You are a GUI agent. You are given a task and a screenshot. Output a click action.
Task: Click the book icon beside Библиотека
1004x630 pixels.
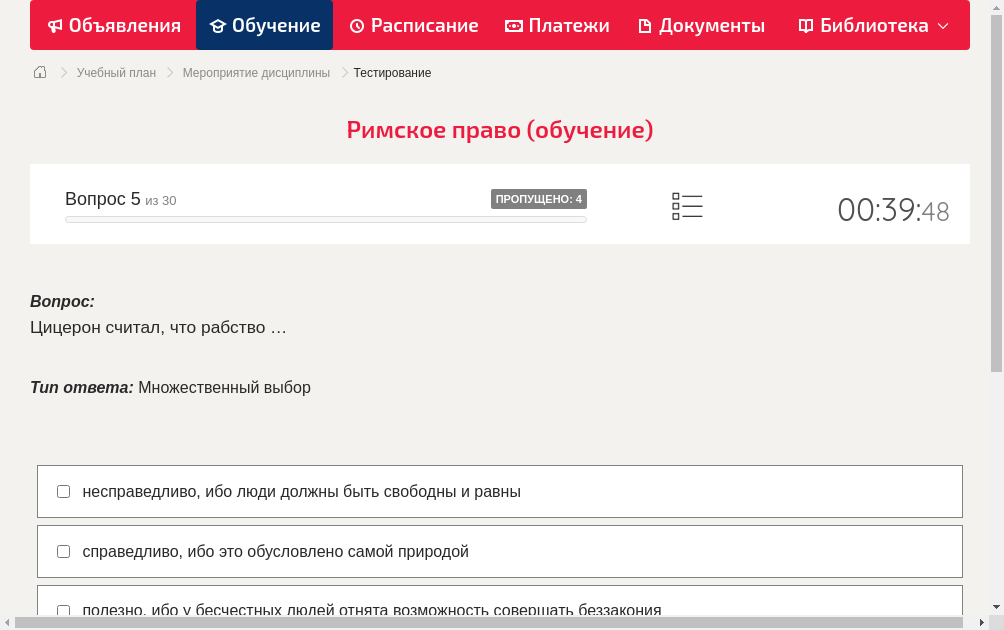pyautogui.click(x=805, y=25)
